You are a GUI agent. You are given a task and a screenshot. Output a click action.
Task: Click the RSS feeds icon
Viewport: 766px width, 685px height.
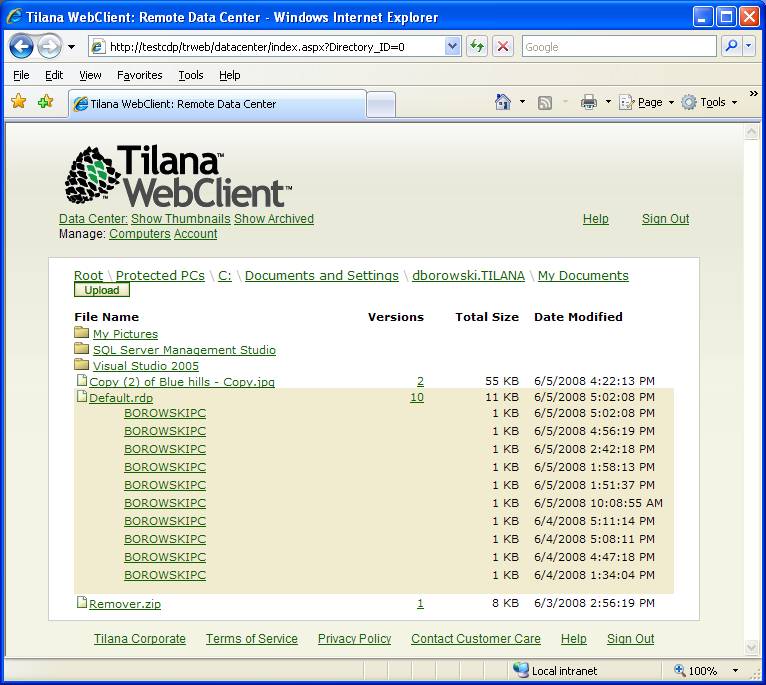(545, 103)
